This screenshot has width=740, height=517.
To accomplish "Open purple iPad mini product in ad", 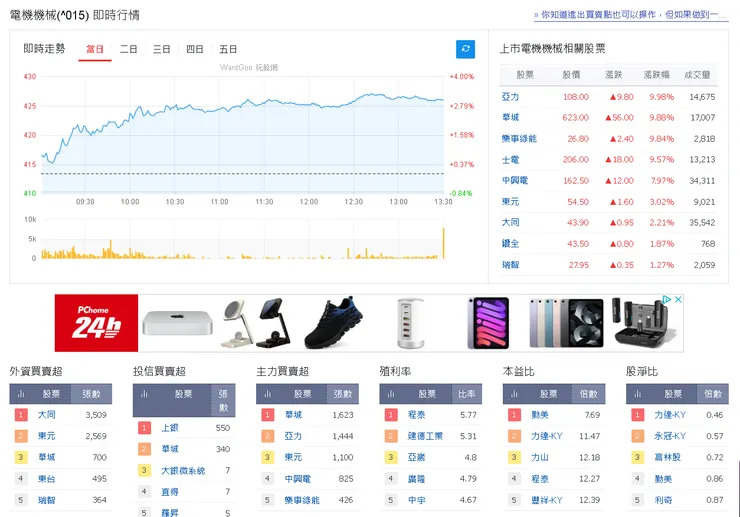I will point(488,323).
